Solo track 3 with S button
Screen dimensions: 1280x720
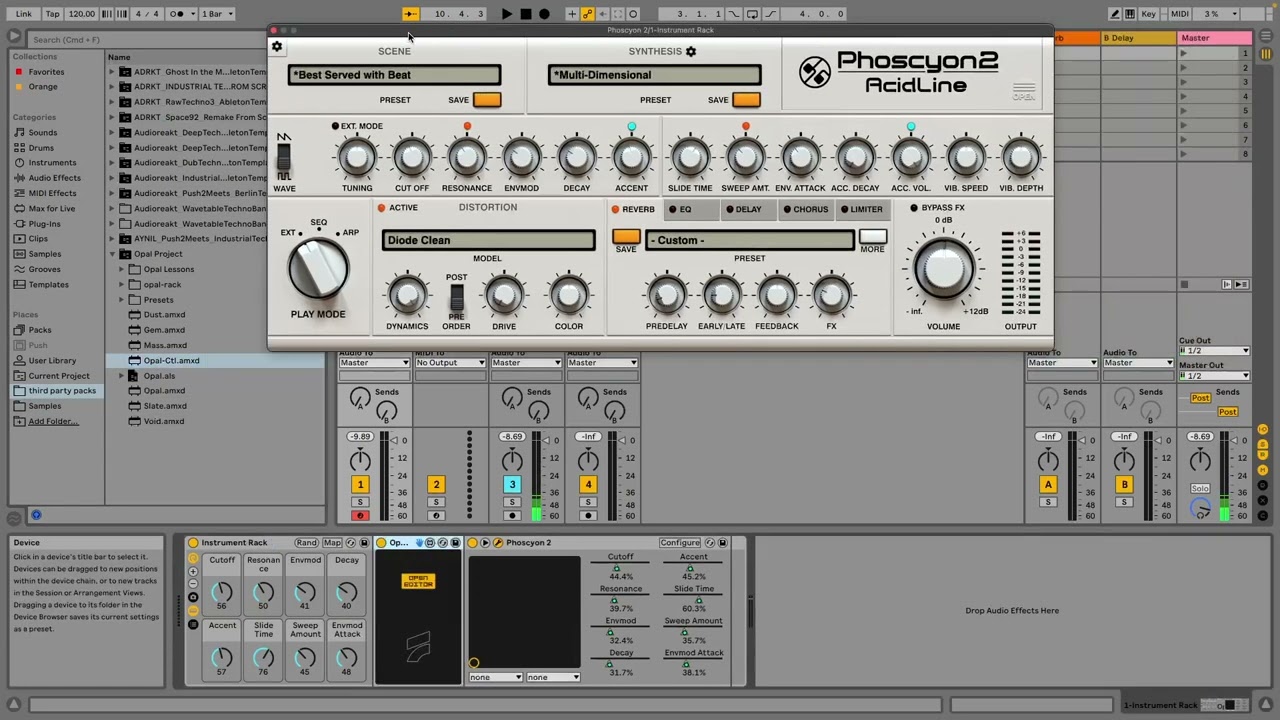[x=512, y=502]
